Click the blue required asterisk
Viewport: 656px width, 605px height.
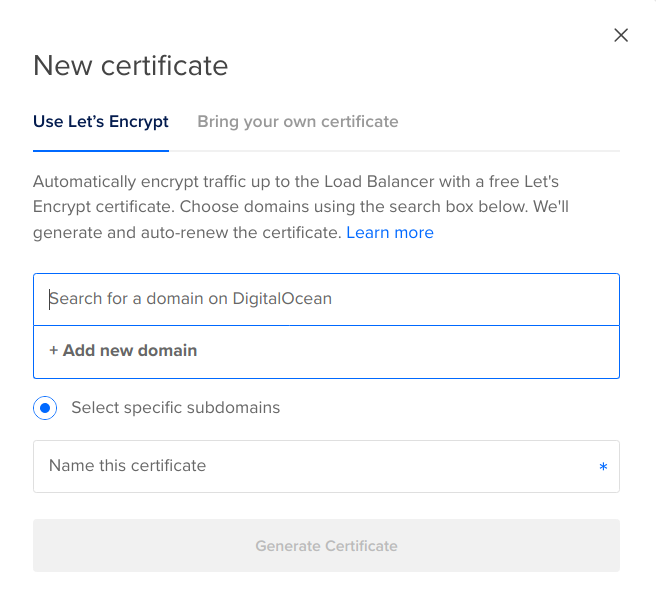(603, 467)
